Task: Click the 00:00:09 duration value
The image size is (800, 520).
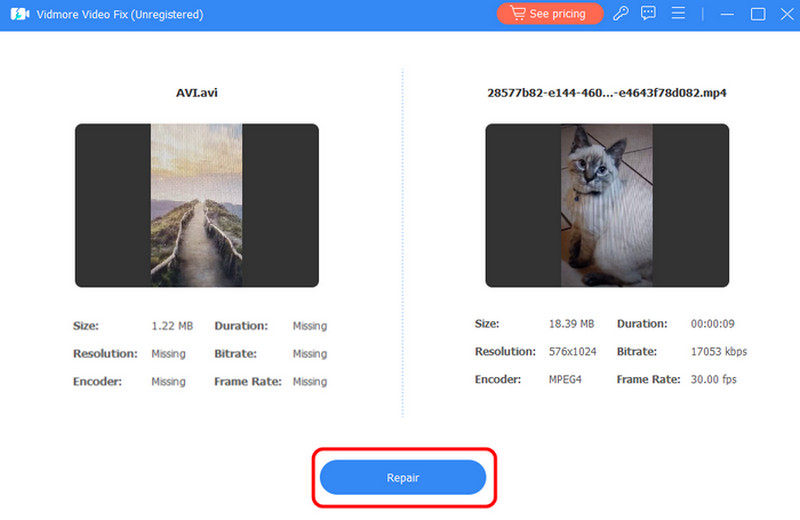Action: [714, 324]
